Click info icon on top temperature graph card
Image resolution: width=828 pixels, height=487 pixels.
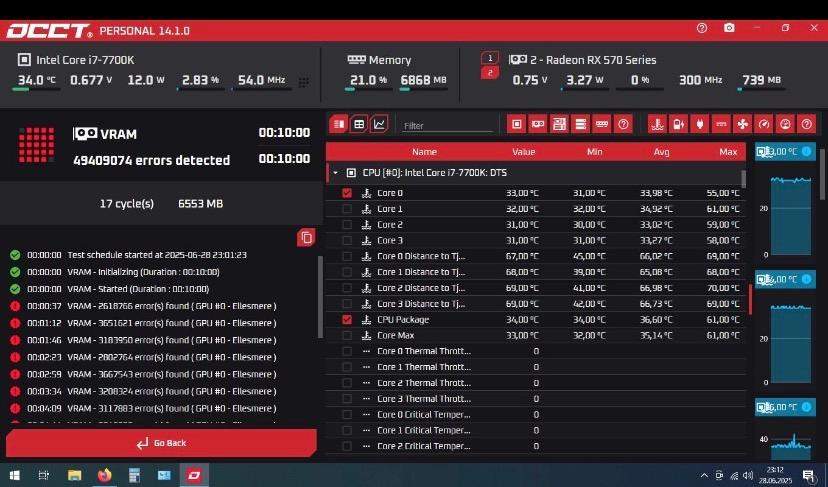tap(806, 152)
